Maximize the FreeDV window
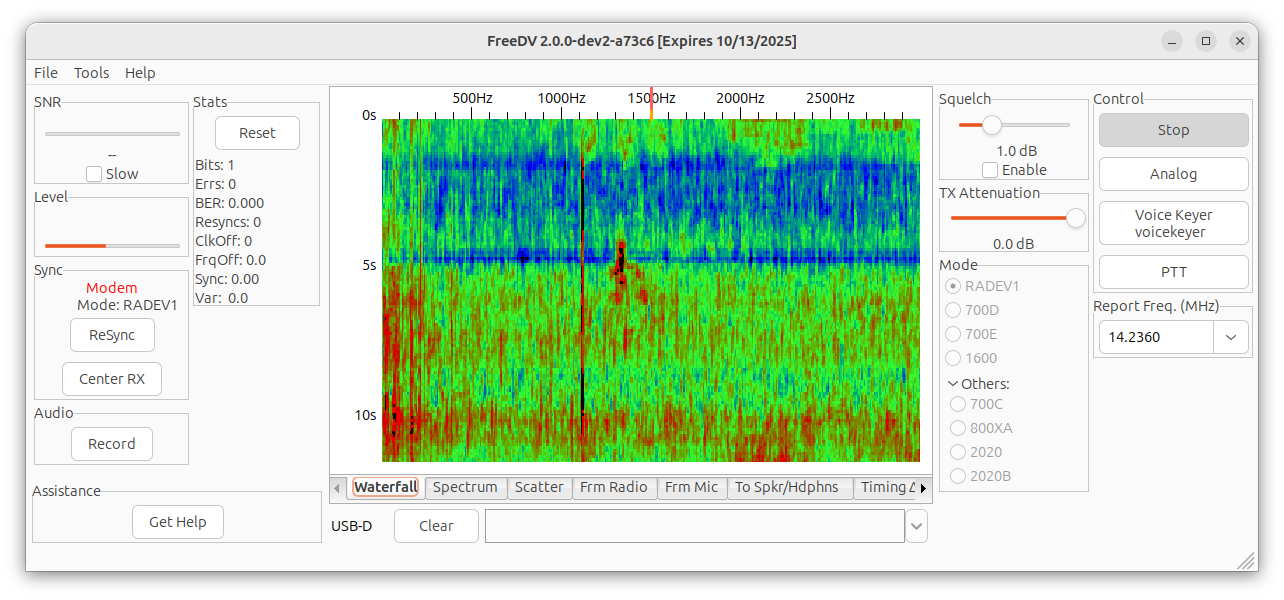 click(x=1206, y=41)
